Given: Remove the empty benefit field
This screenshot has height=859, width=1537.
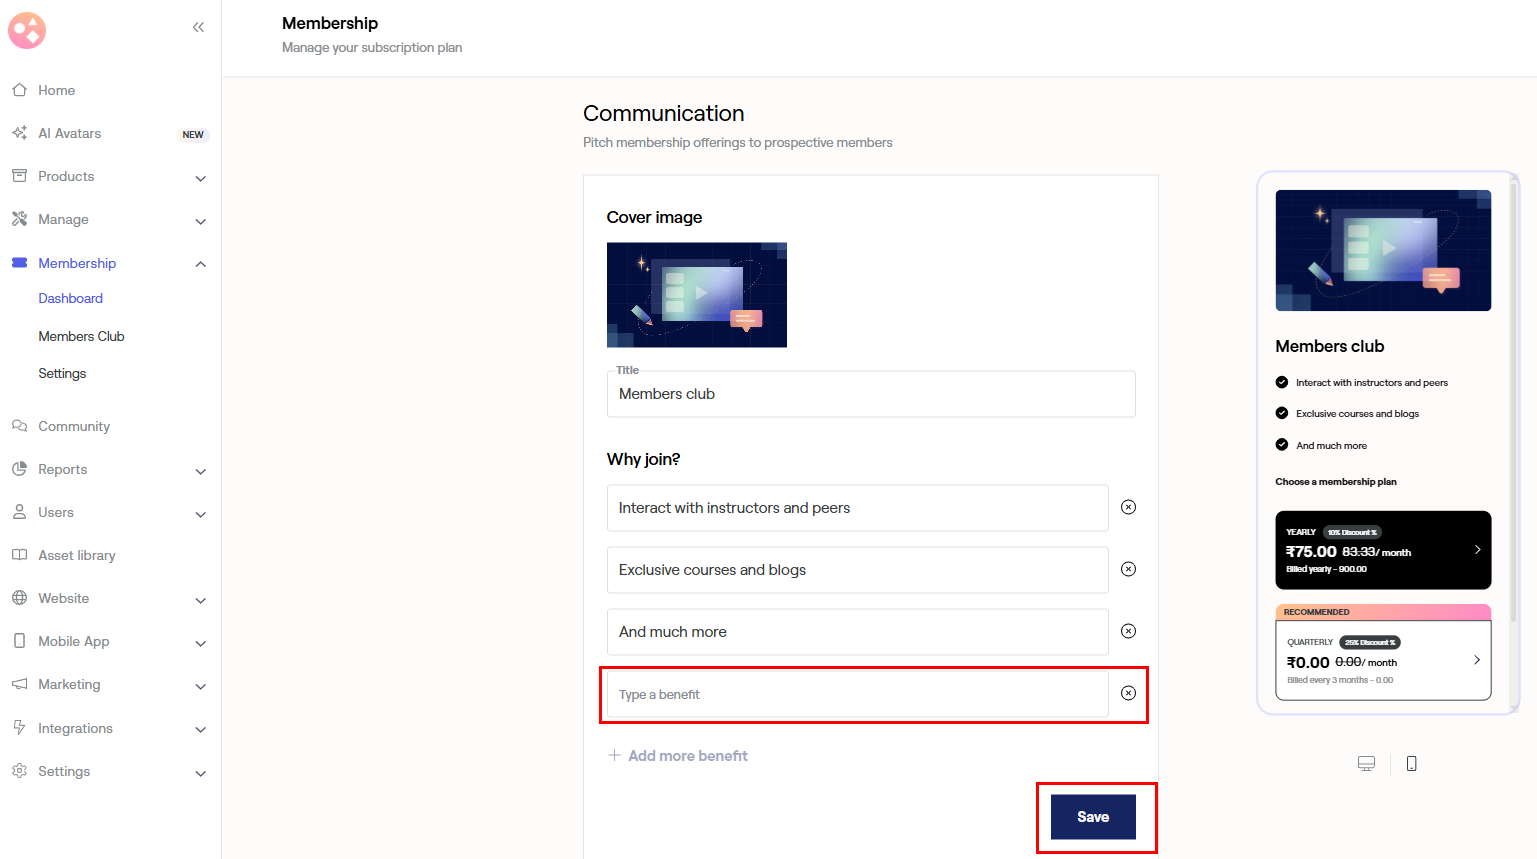Looking at the screenshot, I should pos(1128,693).
